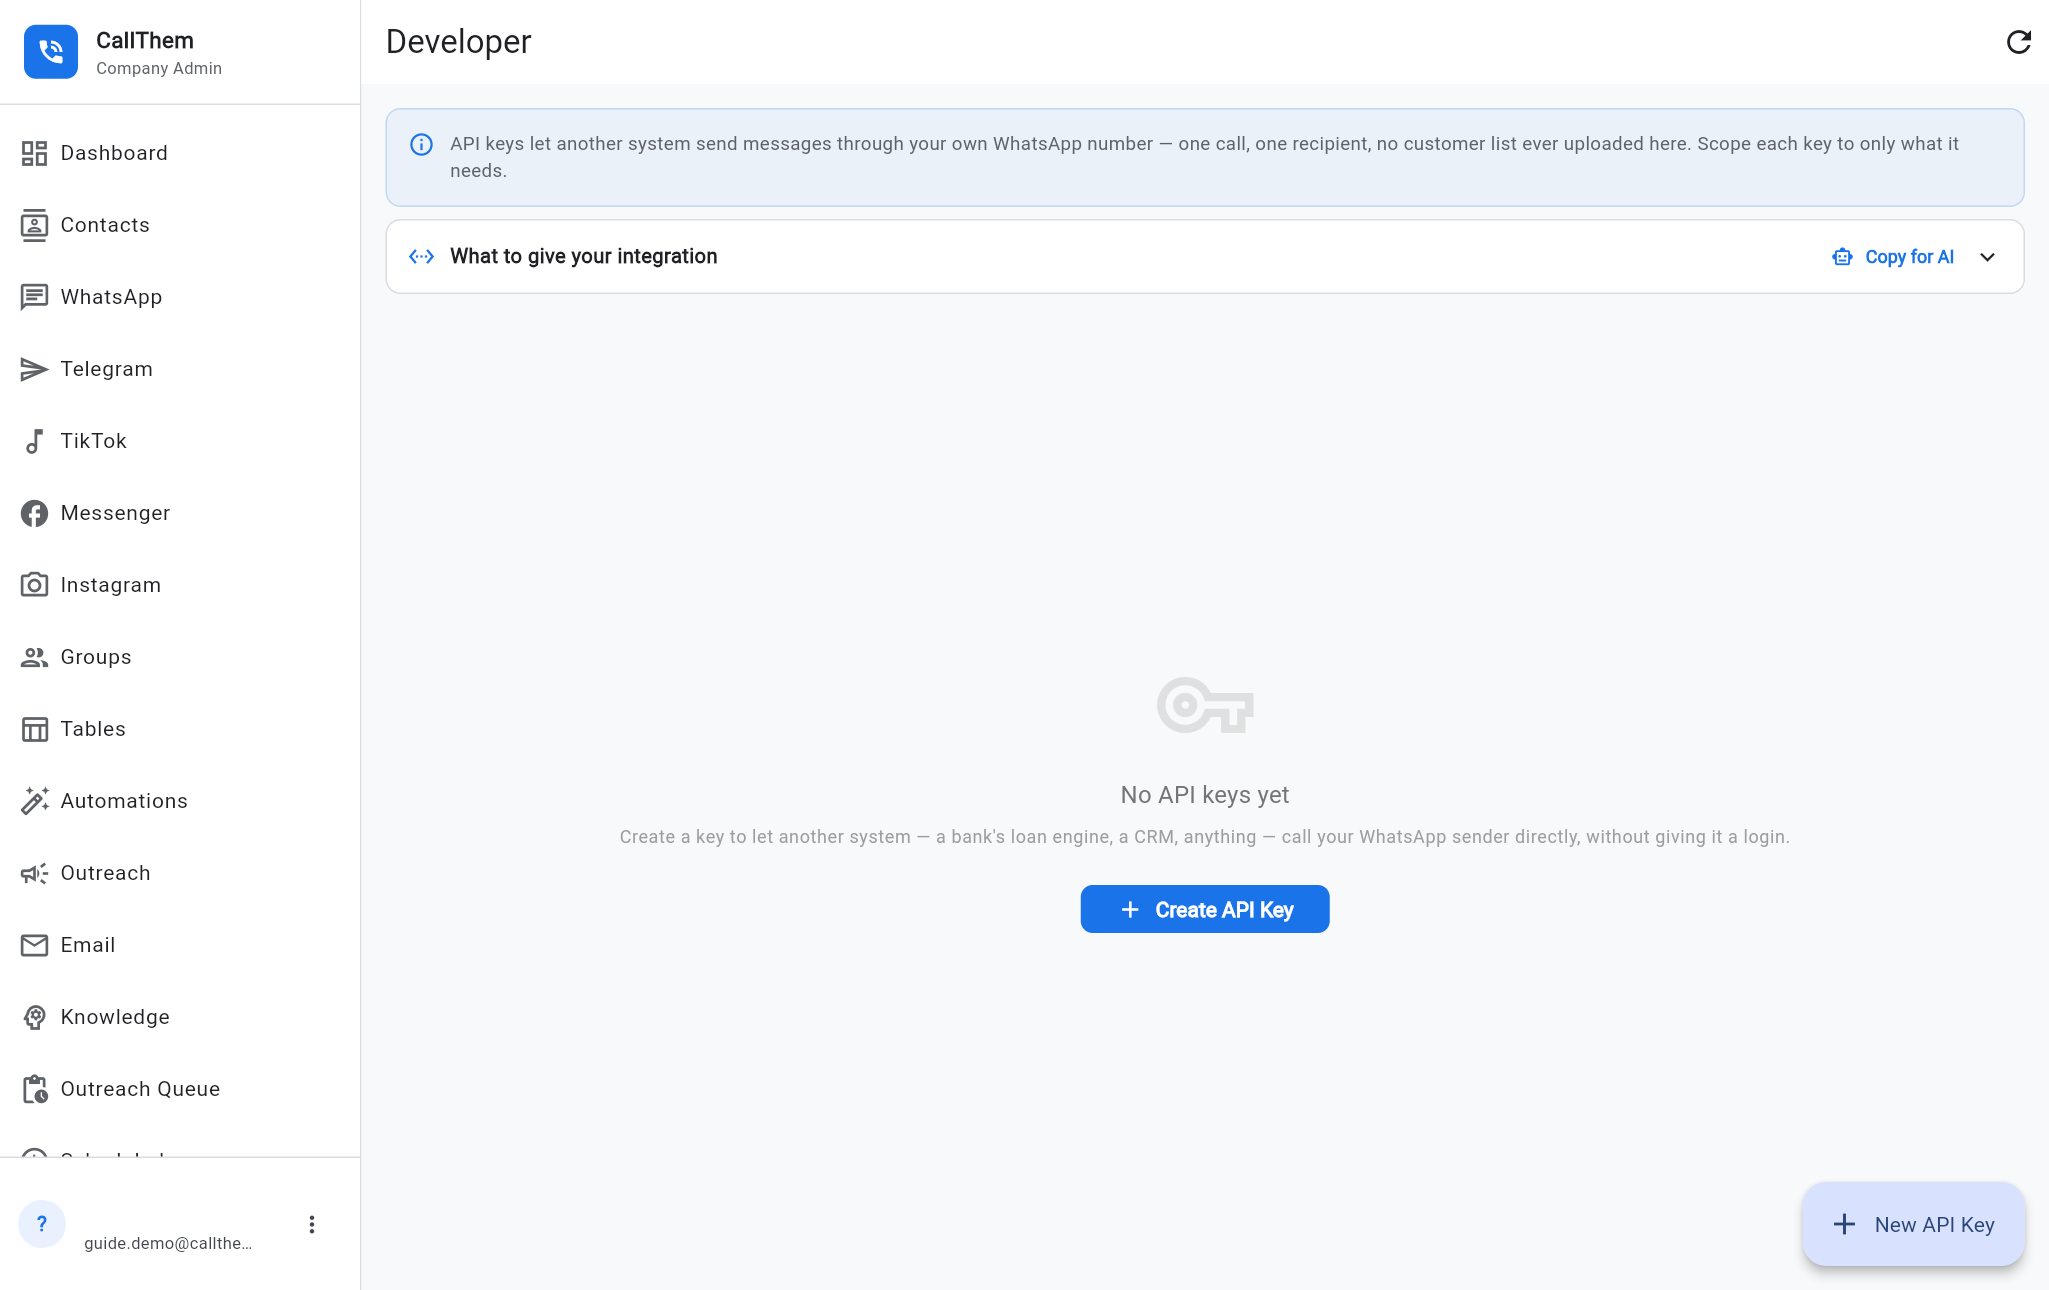
Task: Click the TikTok music note icon
Action: 34,441
